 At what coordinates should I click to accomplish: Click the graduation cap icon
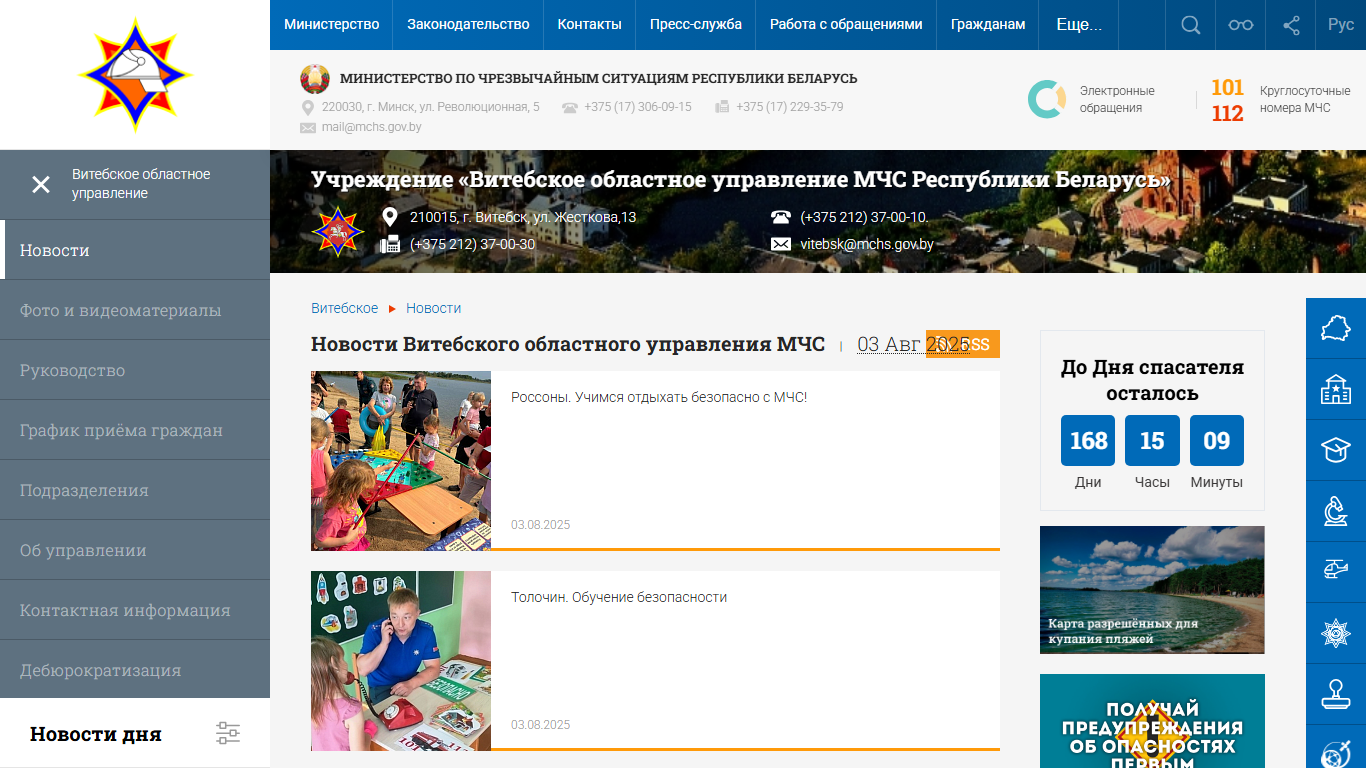click(1336, 450)
